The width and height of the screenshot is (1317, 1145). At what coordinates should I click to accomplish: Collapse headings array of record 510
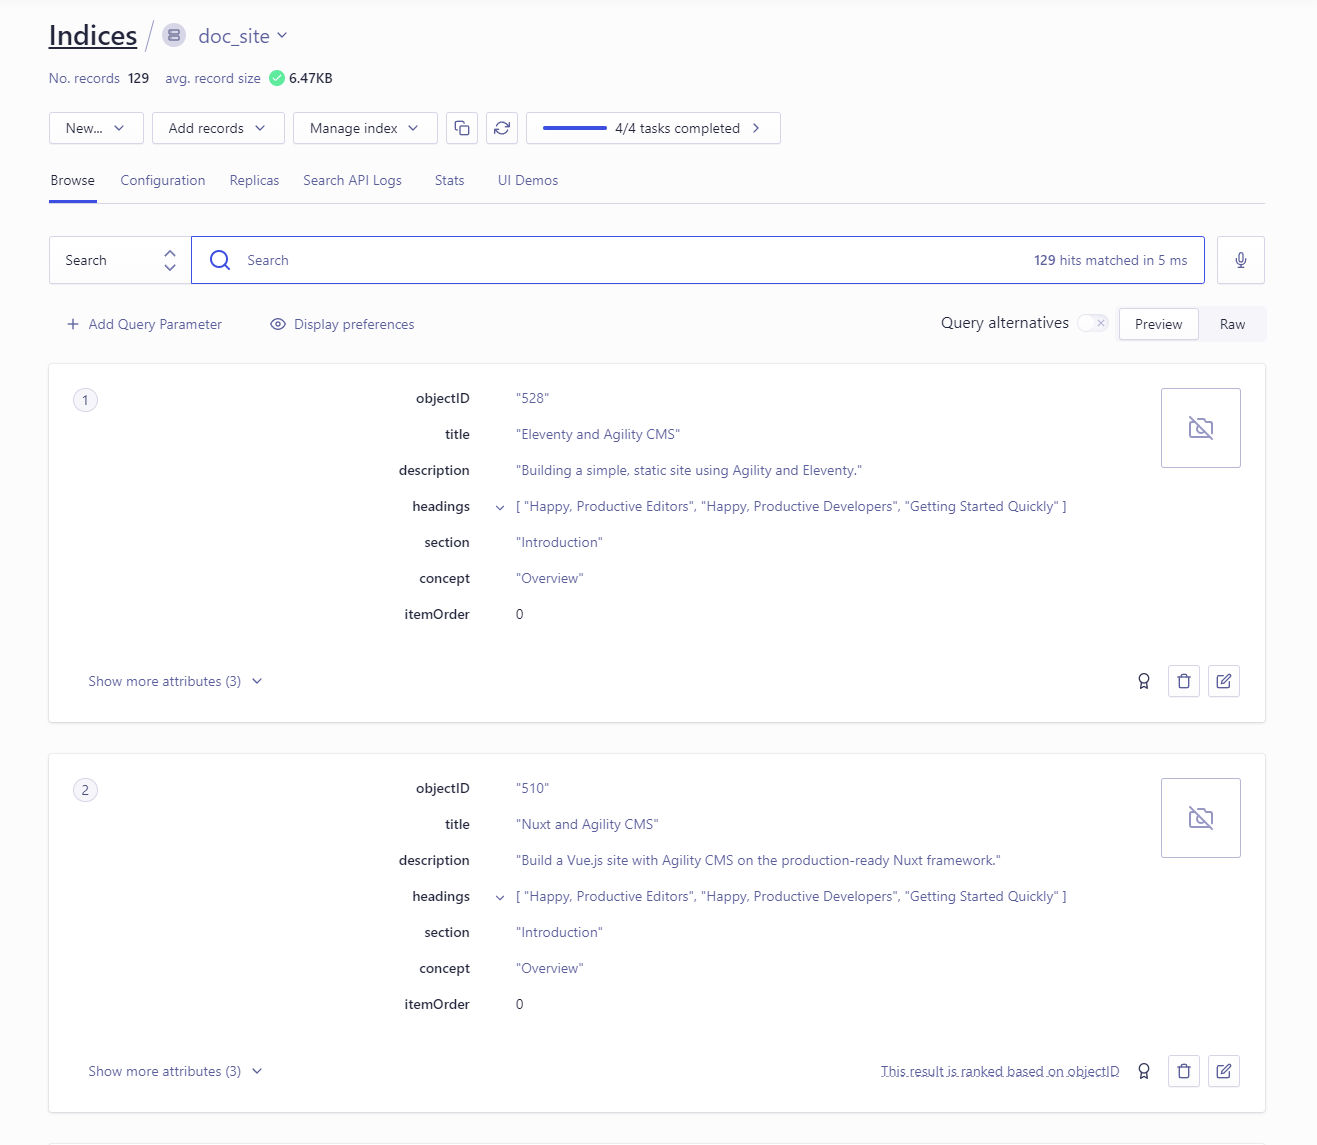click(500, 897)
